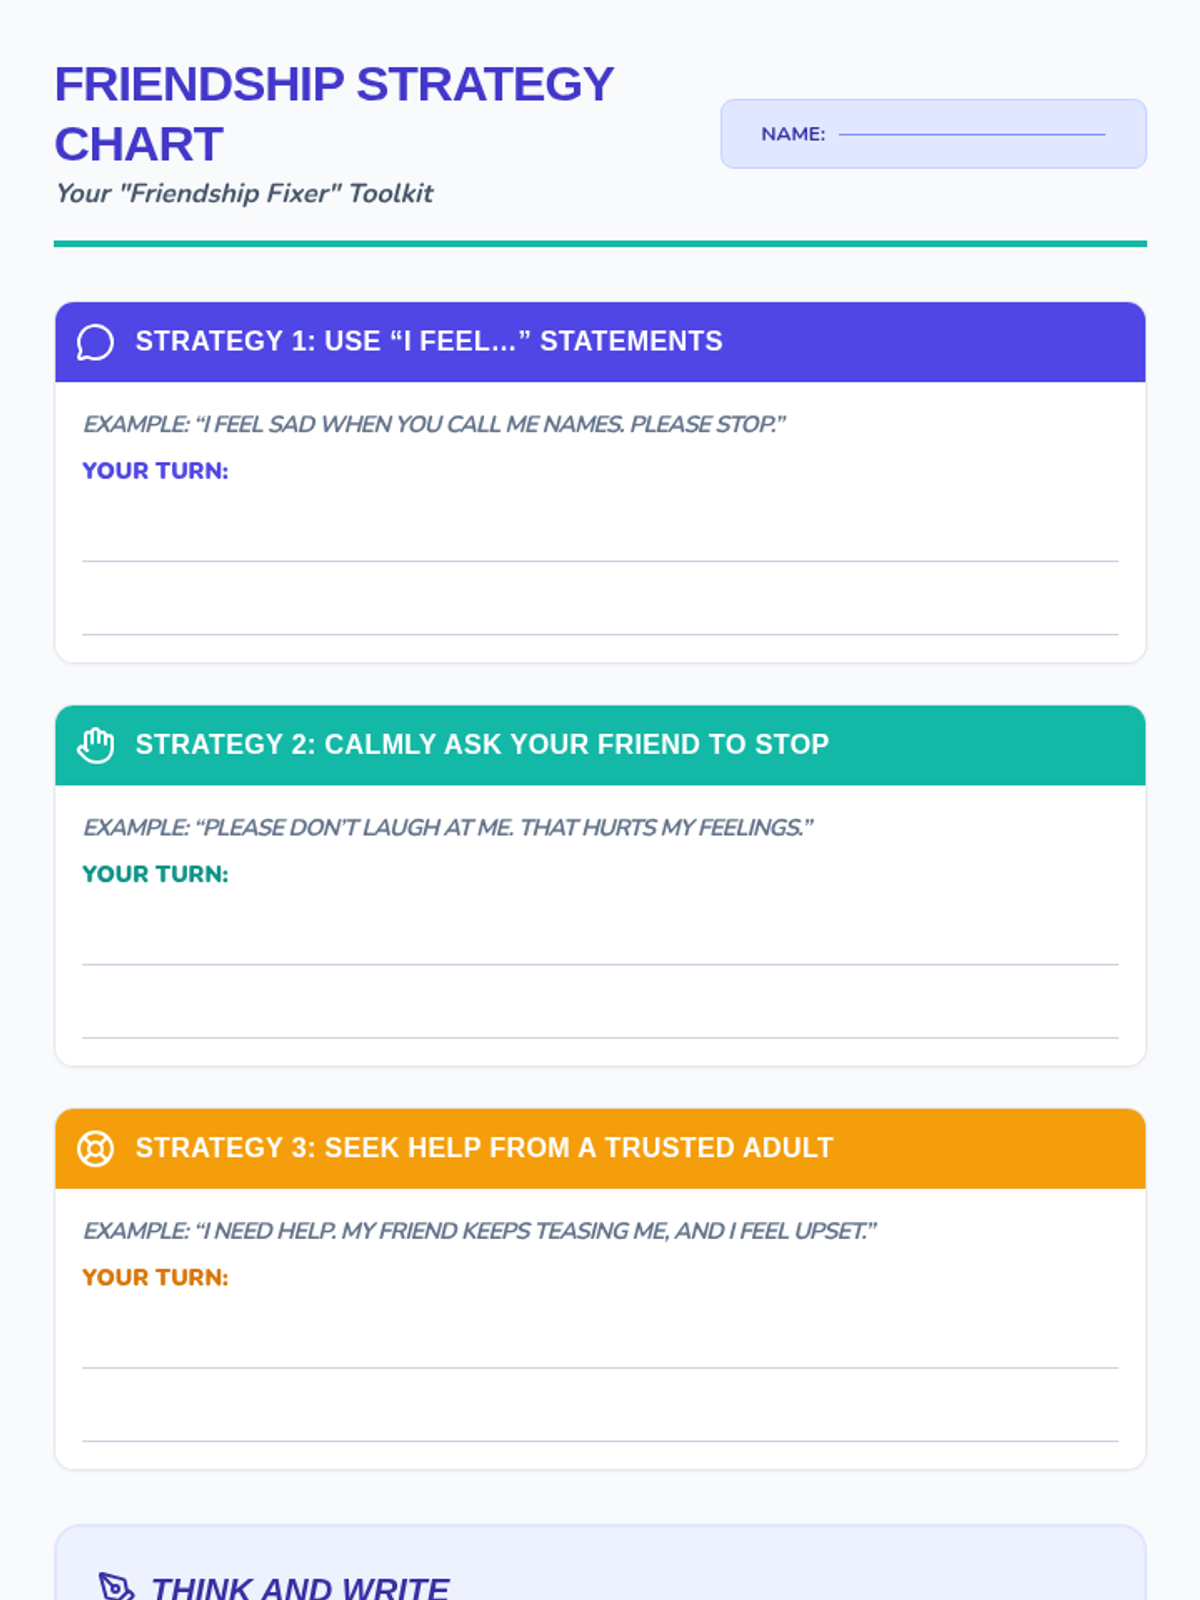
Task: Click the lifebuoy icon in Strategy 3
Action: (95, 1148)
